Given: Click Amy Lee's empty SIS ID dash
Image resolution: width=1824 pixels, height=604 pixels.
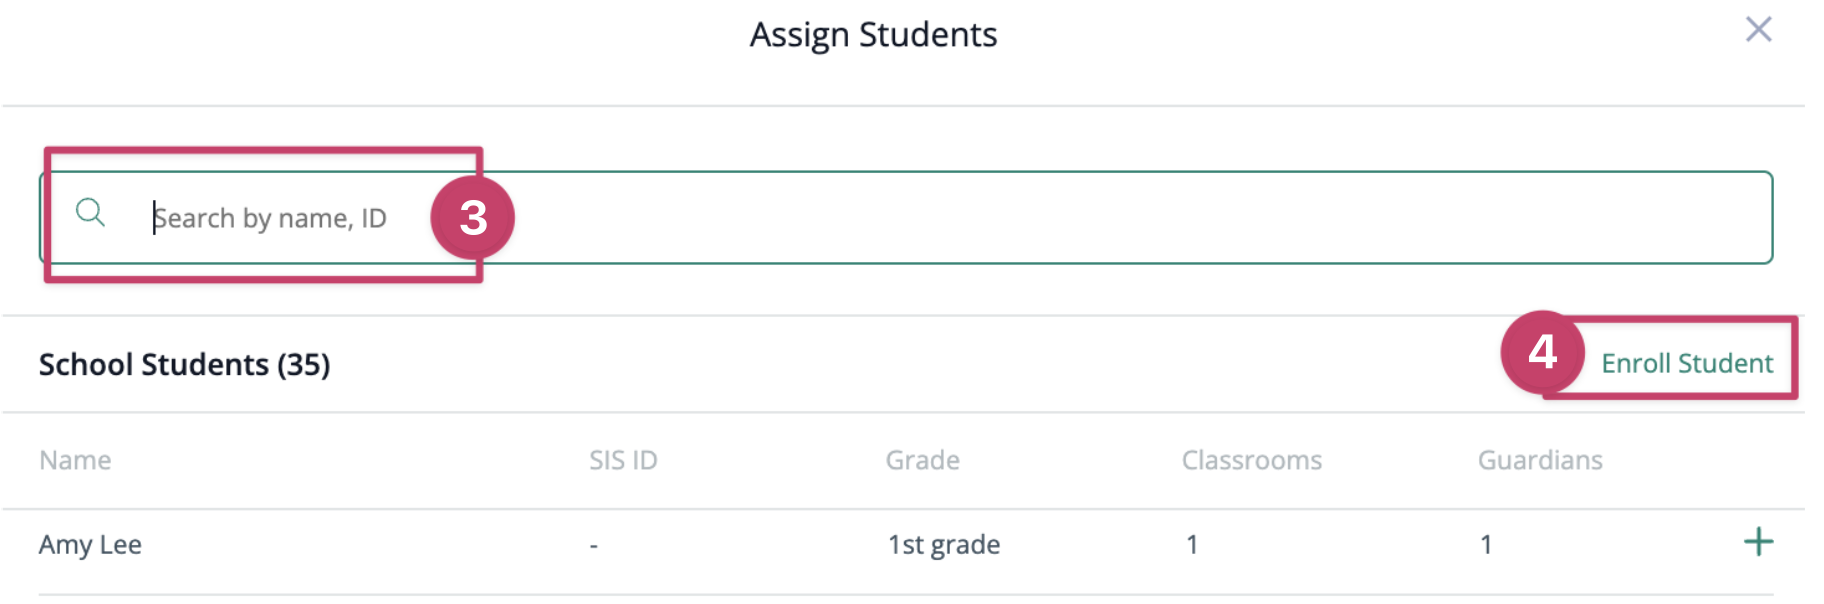Looking at the screenshot, I should pyautogui.click(x=594, y=546).
